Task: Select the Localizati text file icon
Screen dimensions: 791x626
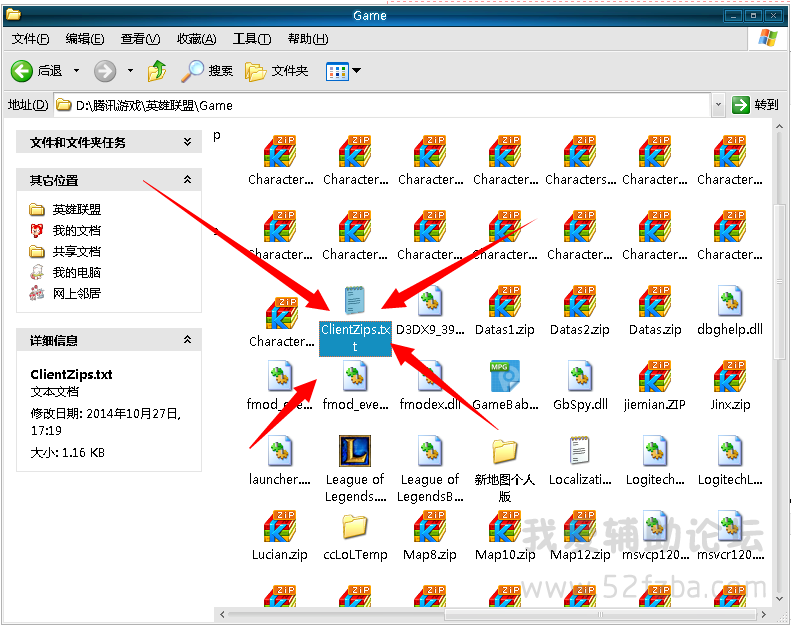Action: coord(580,450)
